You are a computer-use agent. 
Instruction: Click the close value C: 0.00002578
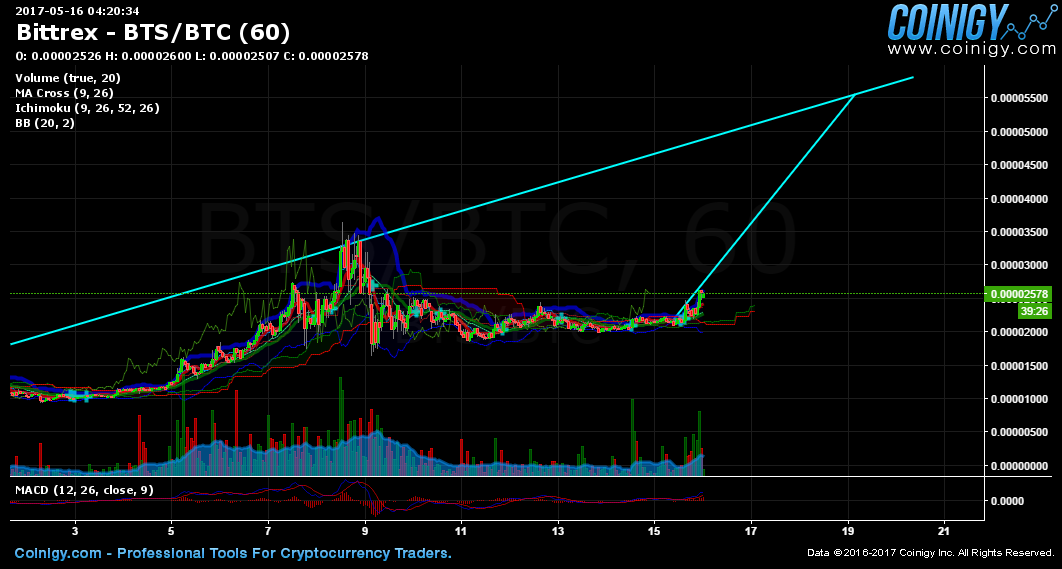point(326,56)
